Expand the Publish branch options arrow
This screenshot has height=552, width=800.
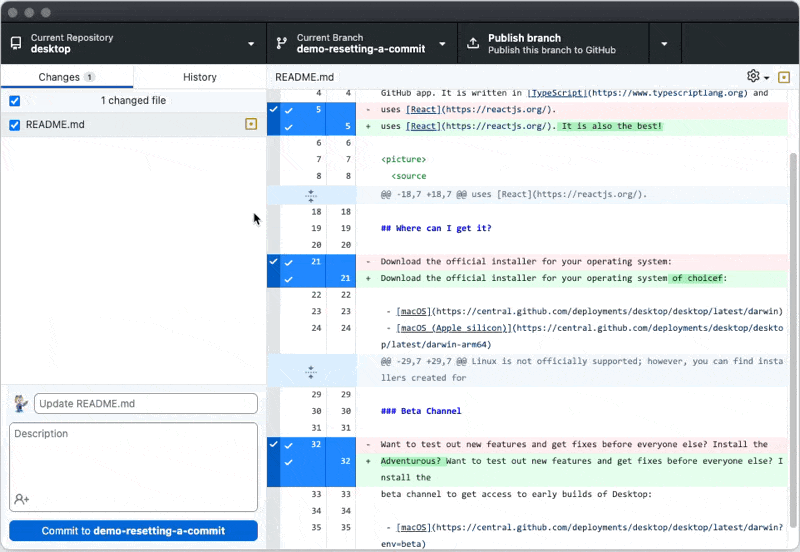664,44
